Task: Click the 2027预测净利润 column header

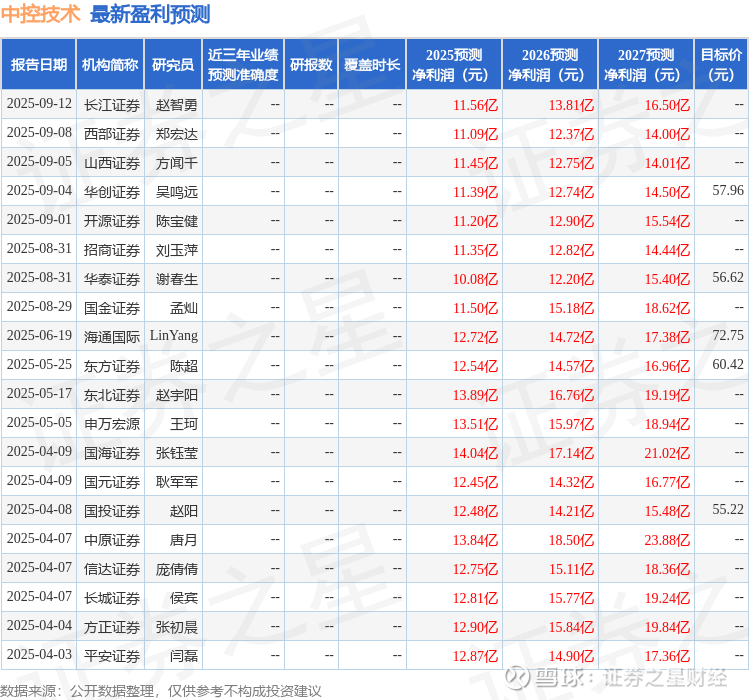Action: coord(646,65)
